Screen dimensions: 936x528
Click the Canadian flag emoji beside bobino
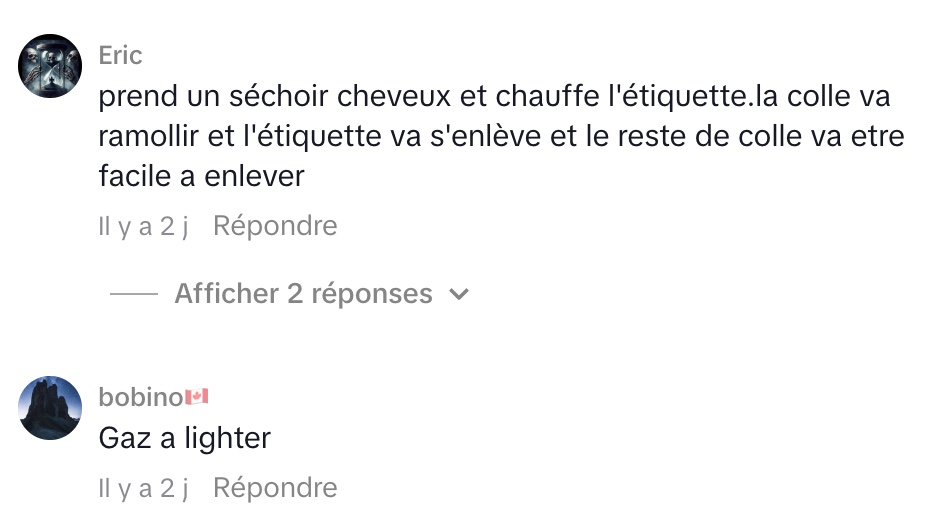tap(197, 397)
